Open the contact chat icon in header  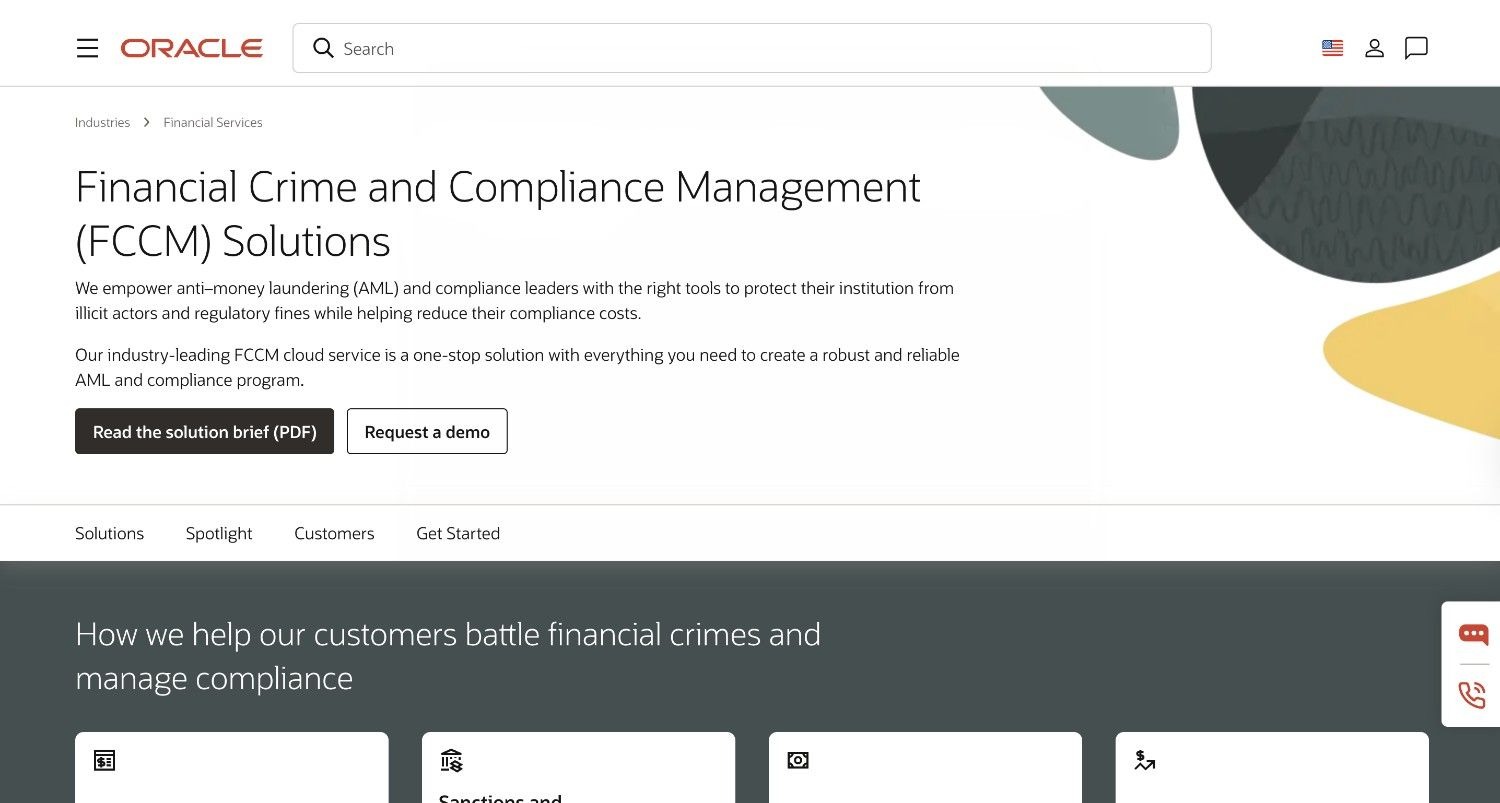[1416, 48]
